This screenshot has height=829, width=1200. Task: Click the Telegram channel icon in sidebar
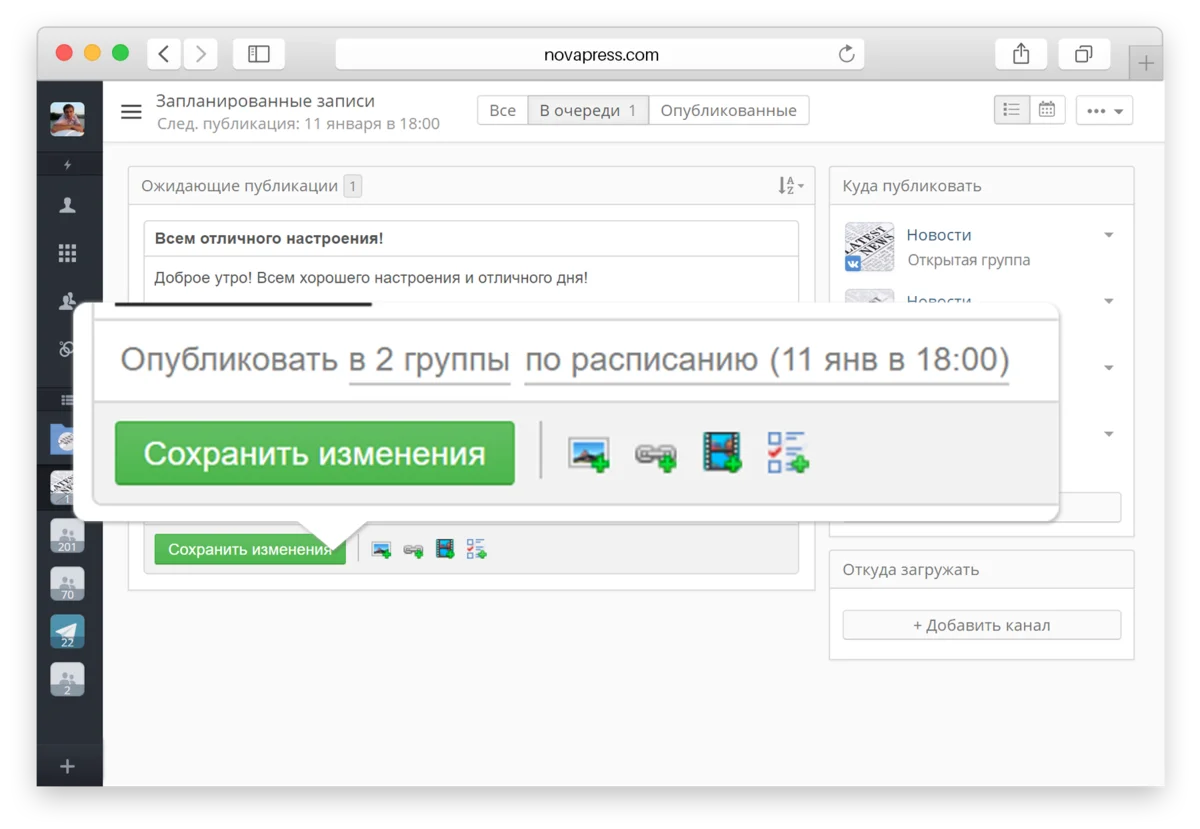point(67,632)
